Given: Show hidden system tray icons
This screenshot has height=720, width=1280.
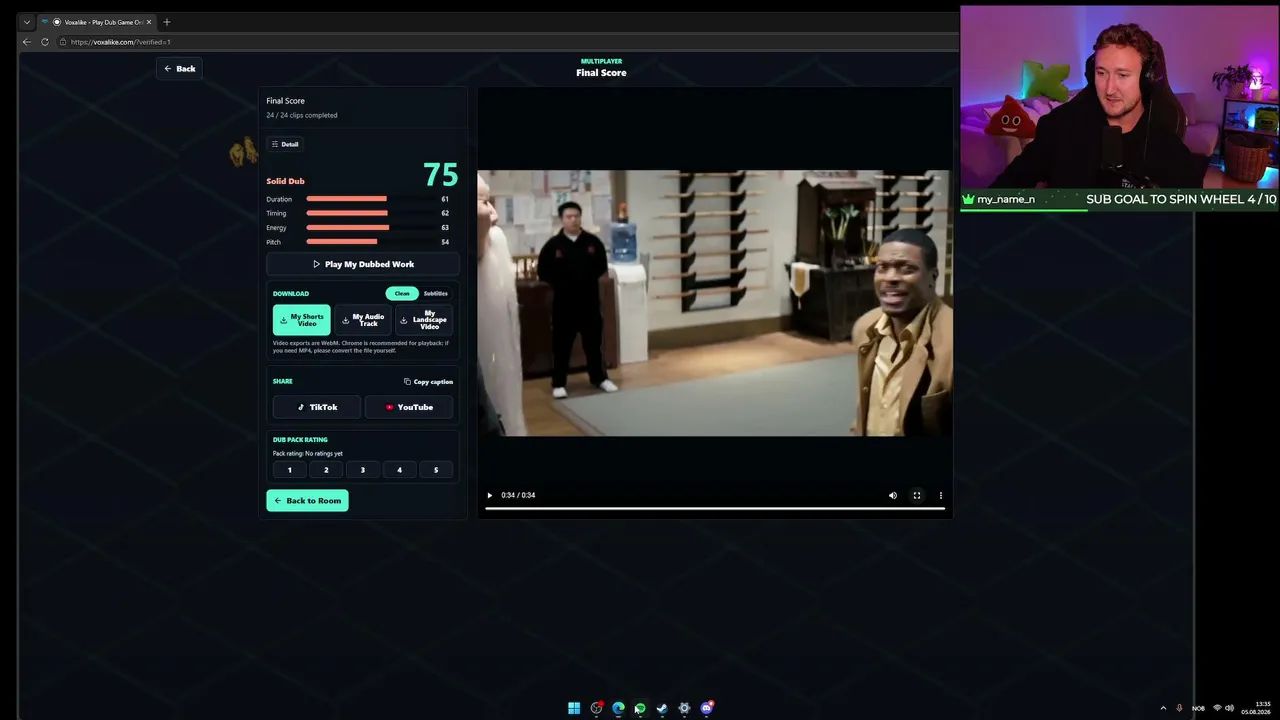Looking at the screenshot, I should tap(1163, 708).
